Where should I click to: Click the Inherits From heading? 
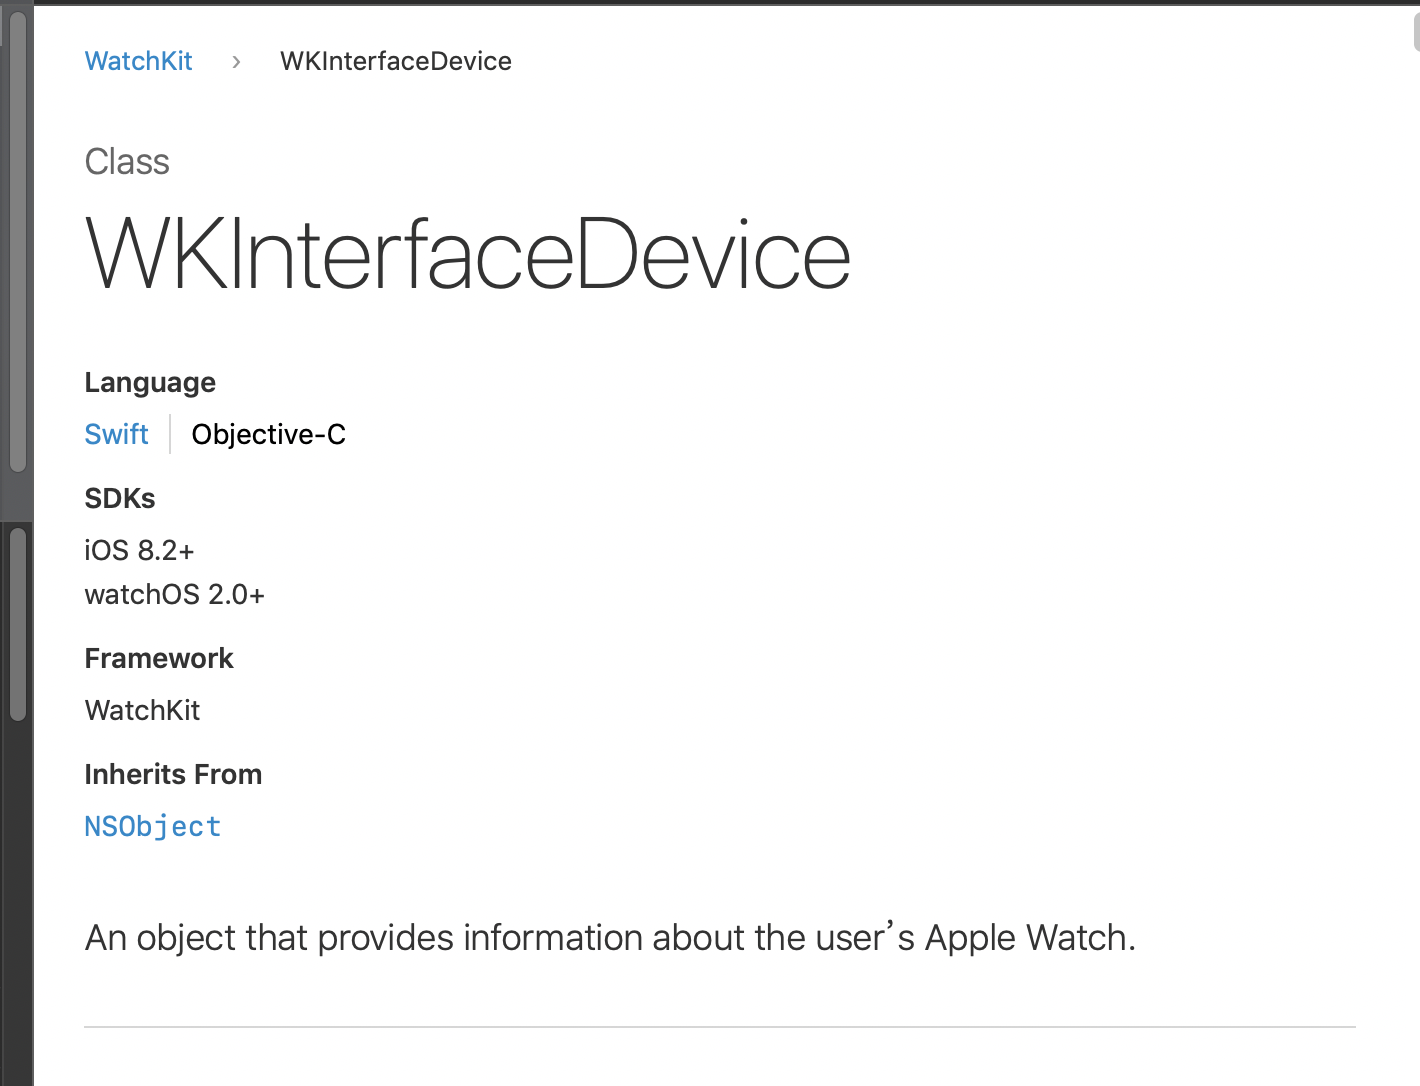[x=173, y=774]
